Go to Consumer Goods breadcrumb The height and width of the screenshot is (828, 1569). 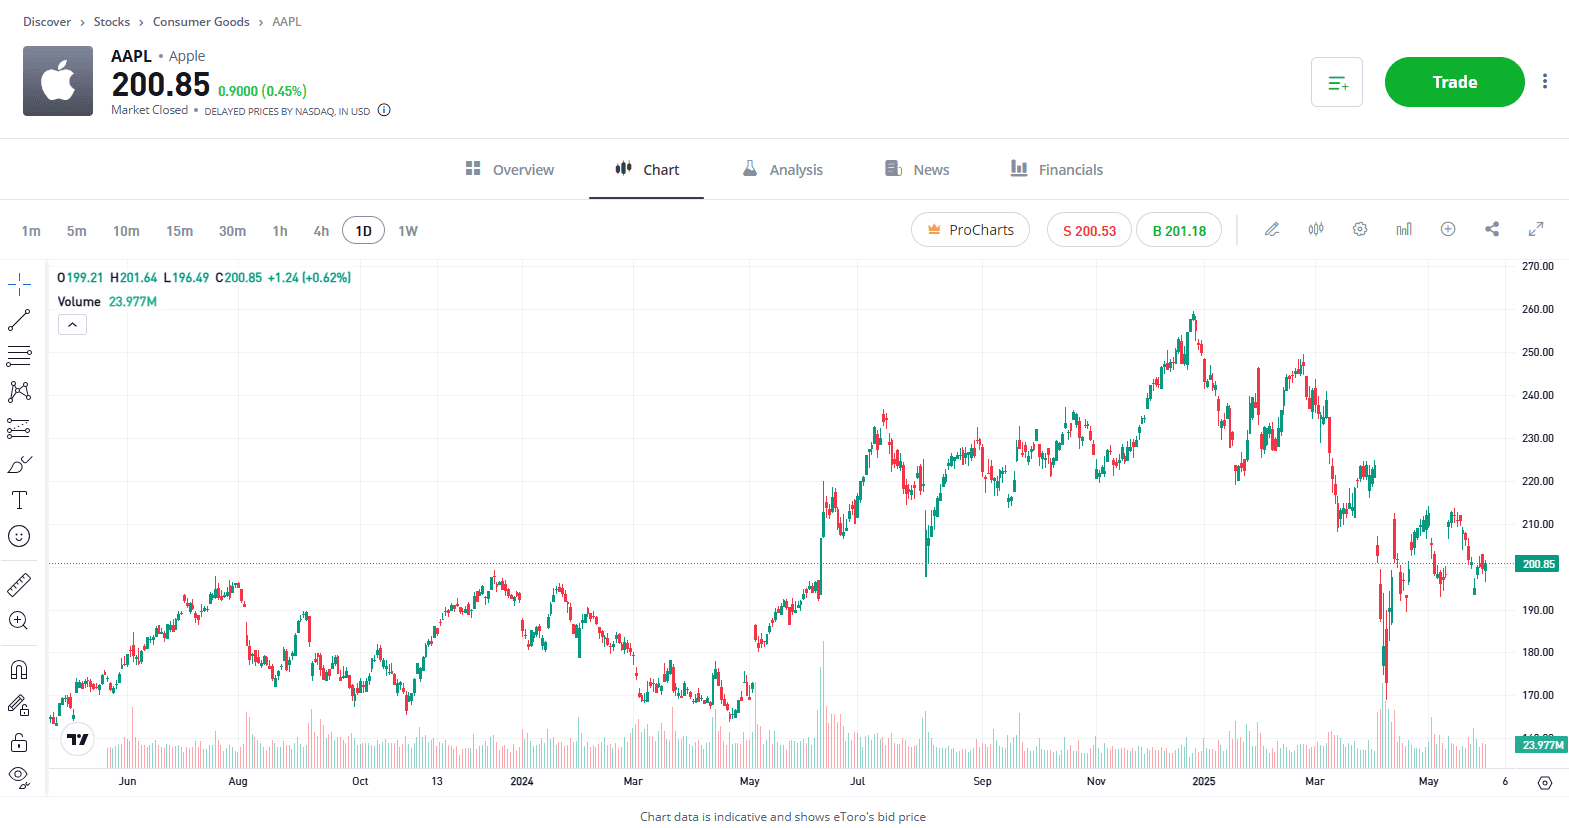pos(201,21)
